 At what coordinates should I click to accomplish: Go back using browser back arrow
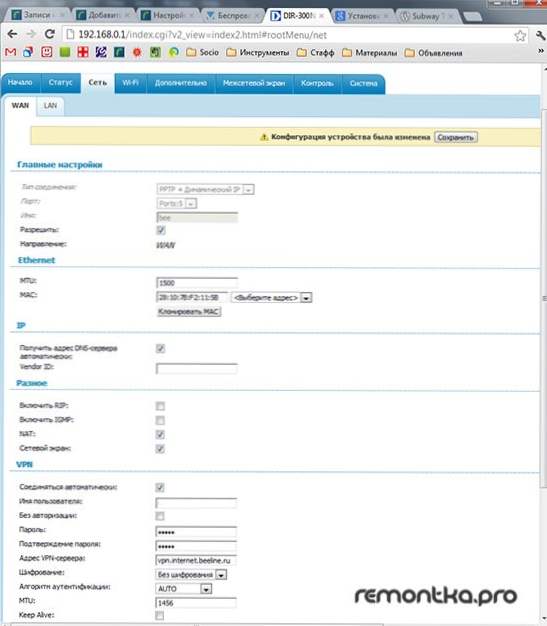(12, 34)
